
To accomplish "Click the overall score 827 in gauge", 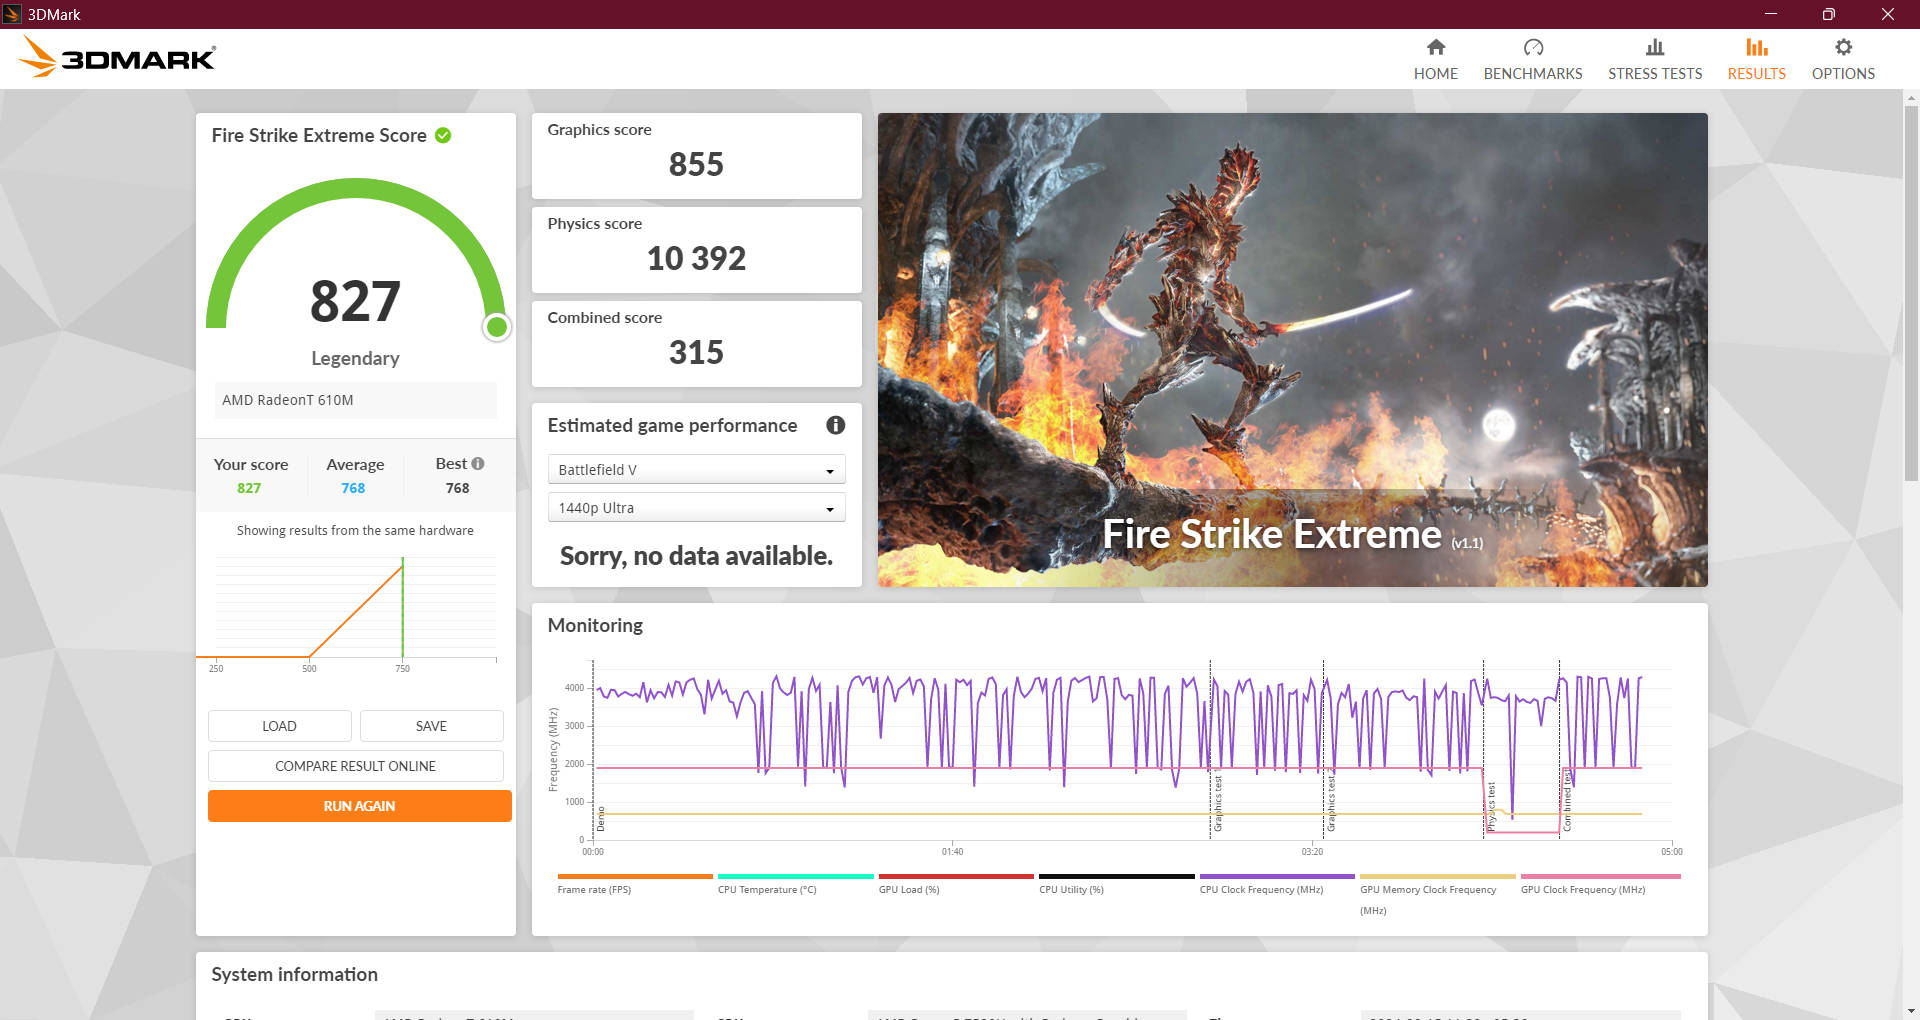I will (x=355, y=301).
